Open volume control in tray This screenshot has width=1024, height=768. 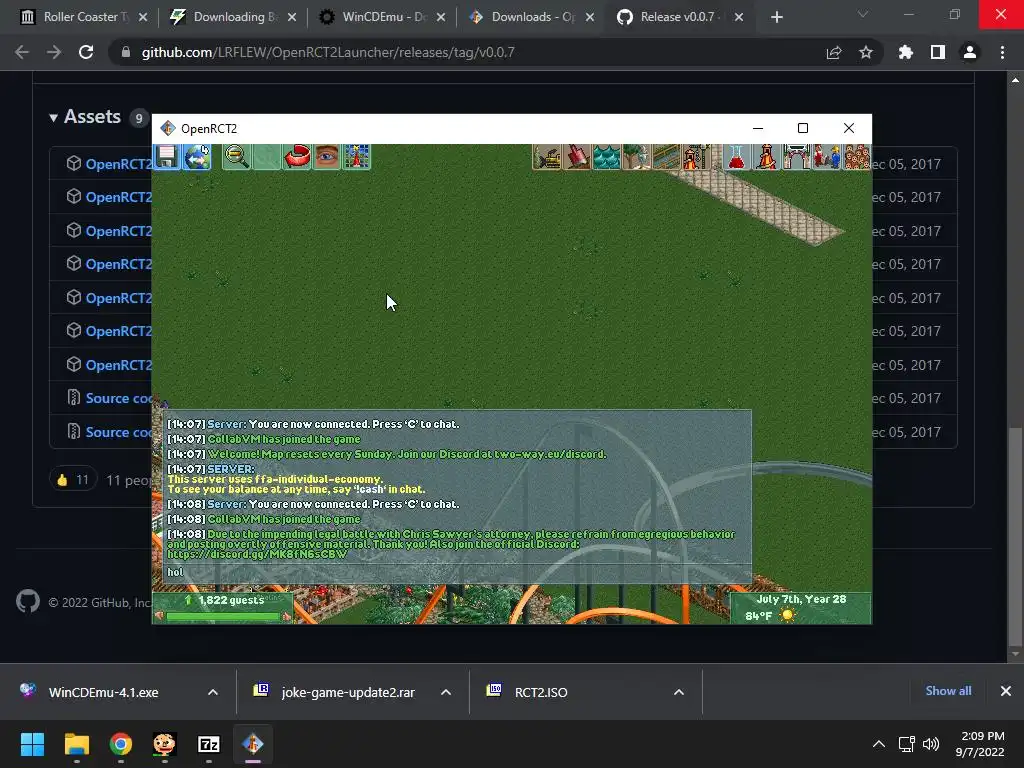coord(931,744)
